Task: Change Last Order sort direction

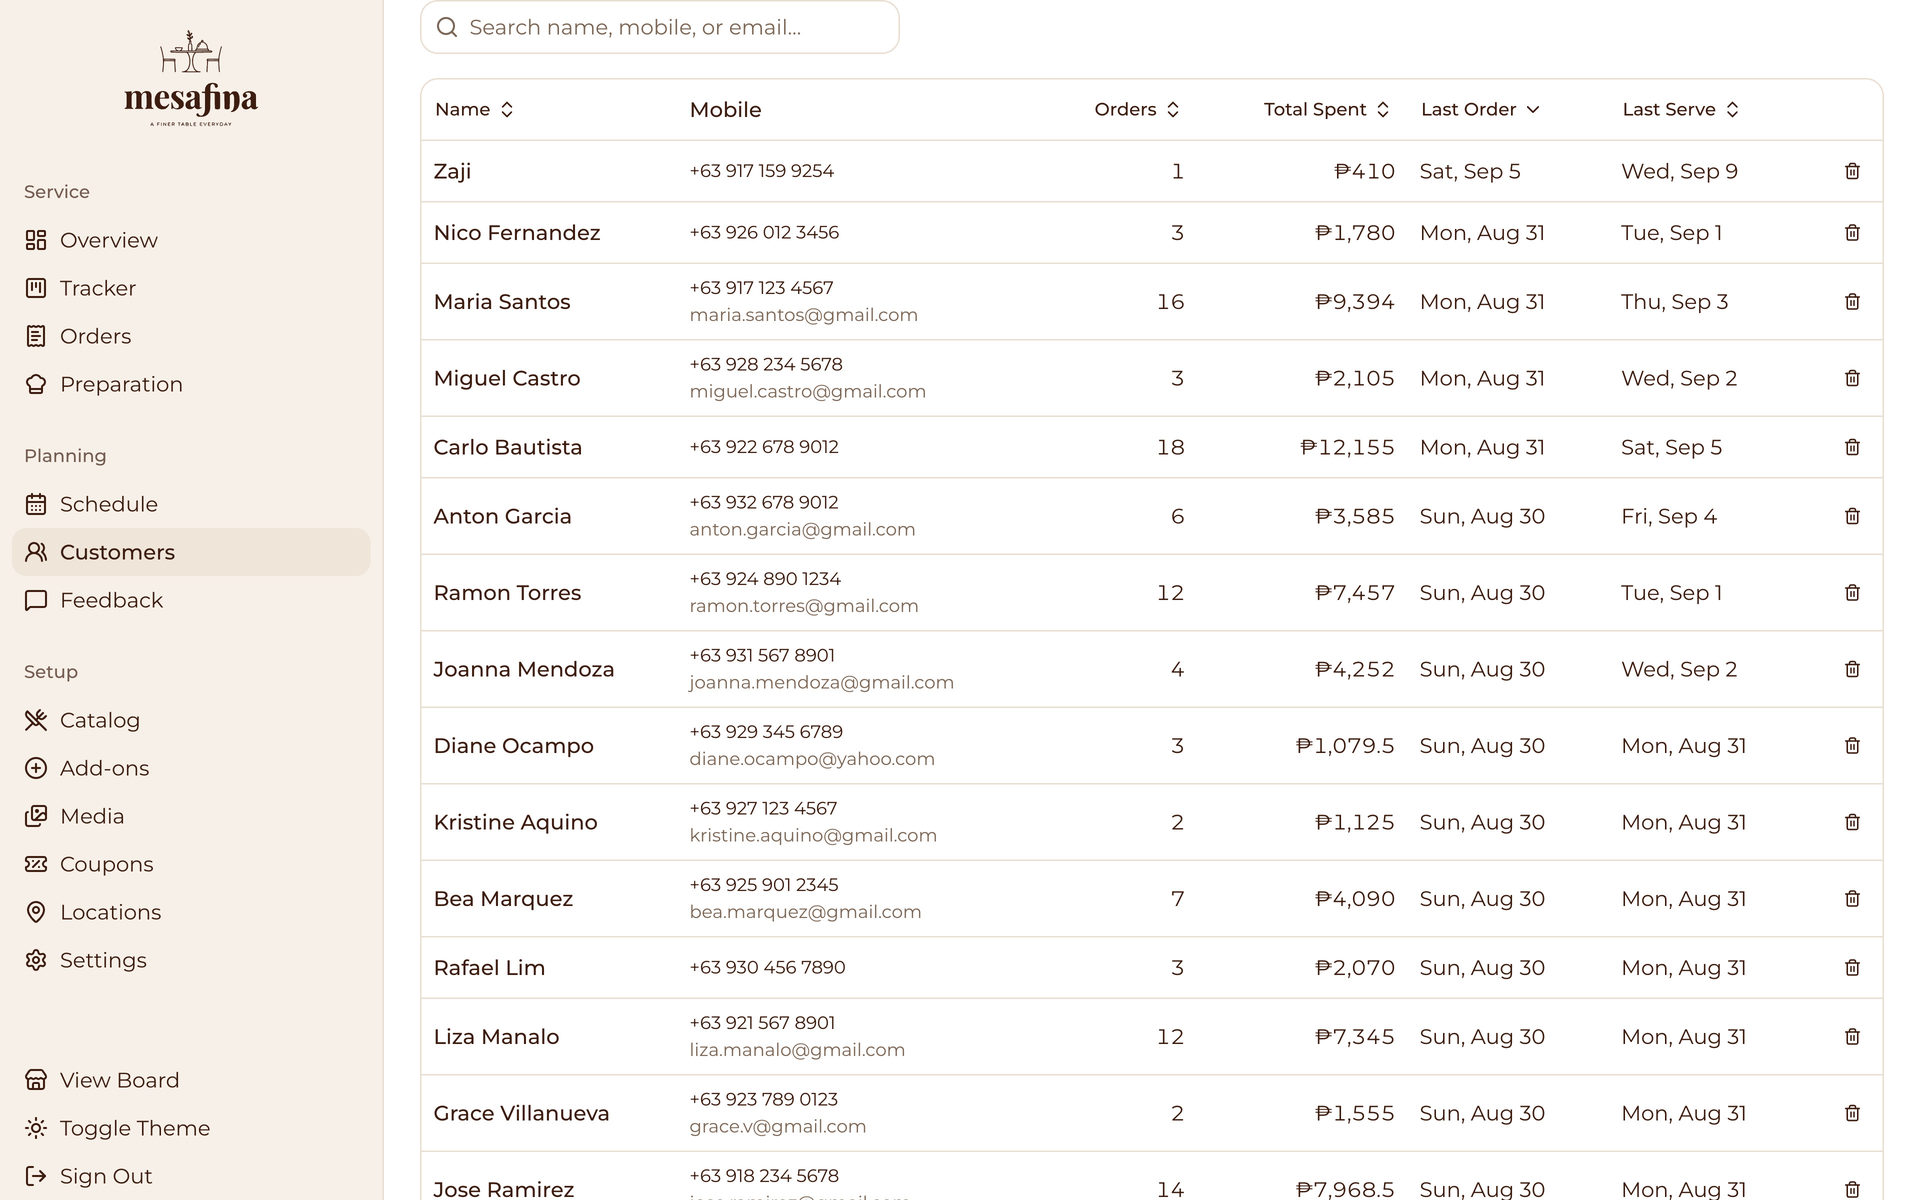Action: (x=1480, y=109)
